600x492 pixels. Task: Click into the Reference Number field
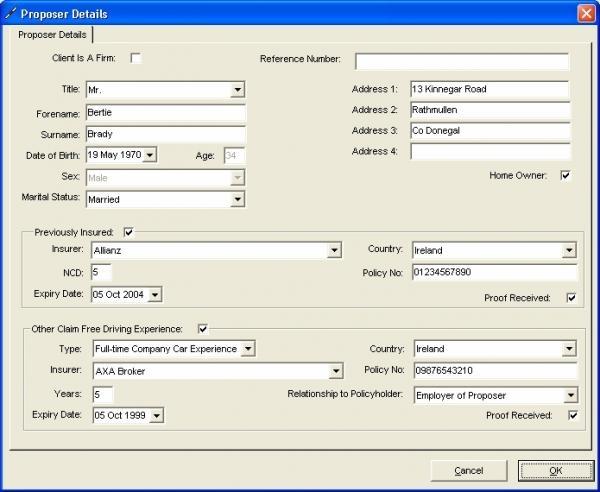461,61
